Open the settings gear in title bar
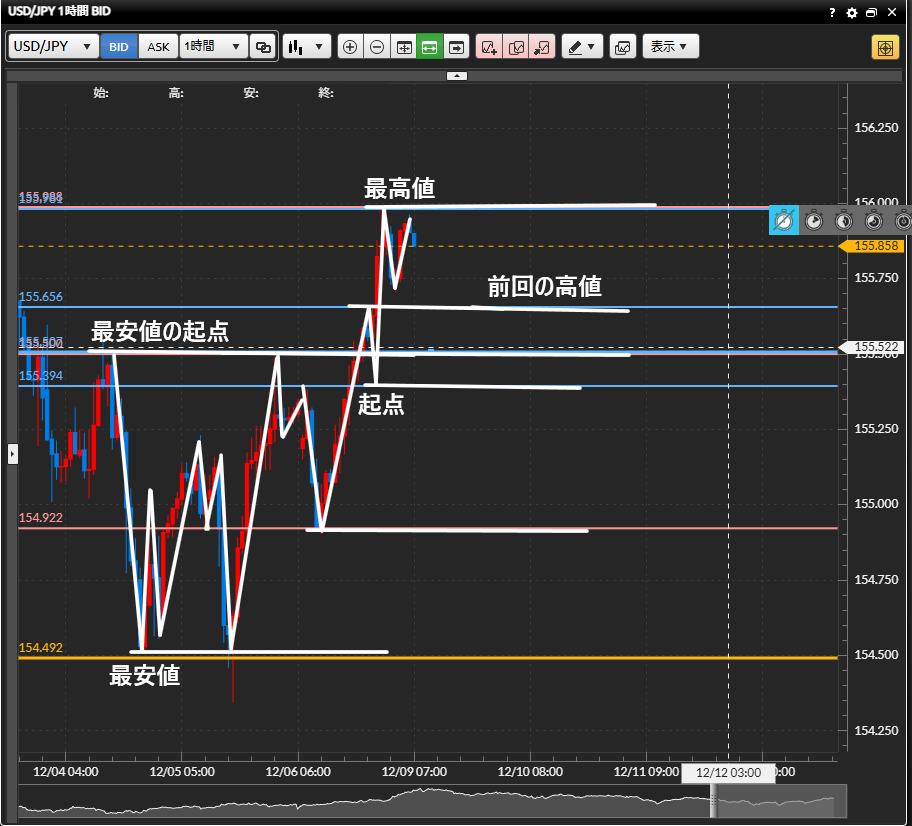The height and width of the screenshot is (826, 912). click(x=852, y=13)
